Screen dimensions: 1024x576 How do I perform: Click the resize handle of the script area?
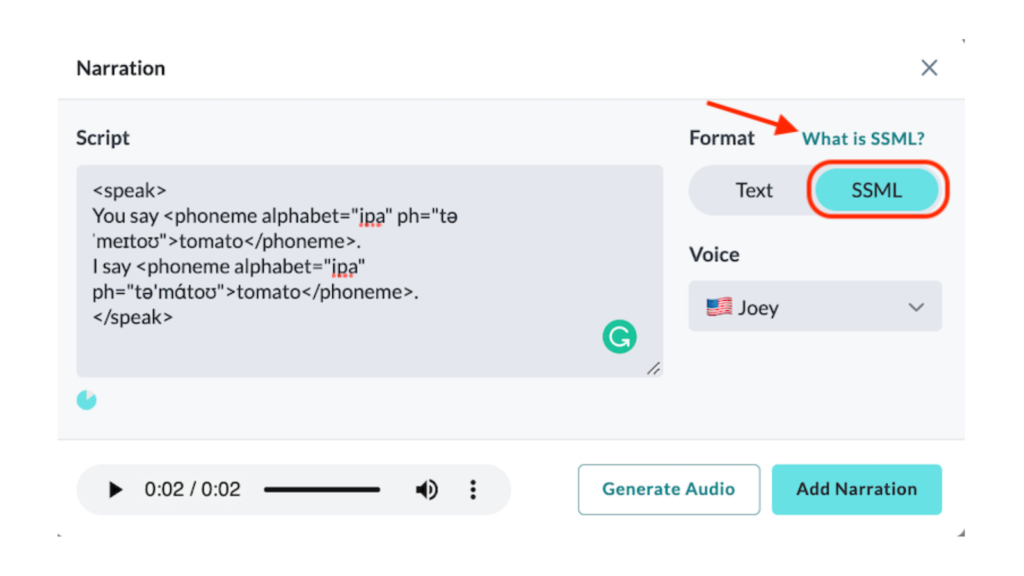pos(655,369)
